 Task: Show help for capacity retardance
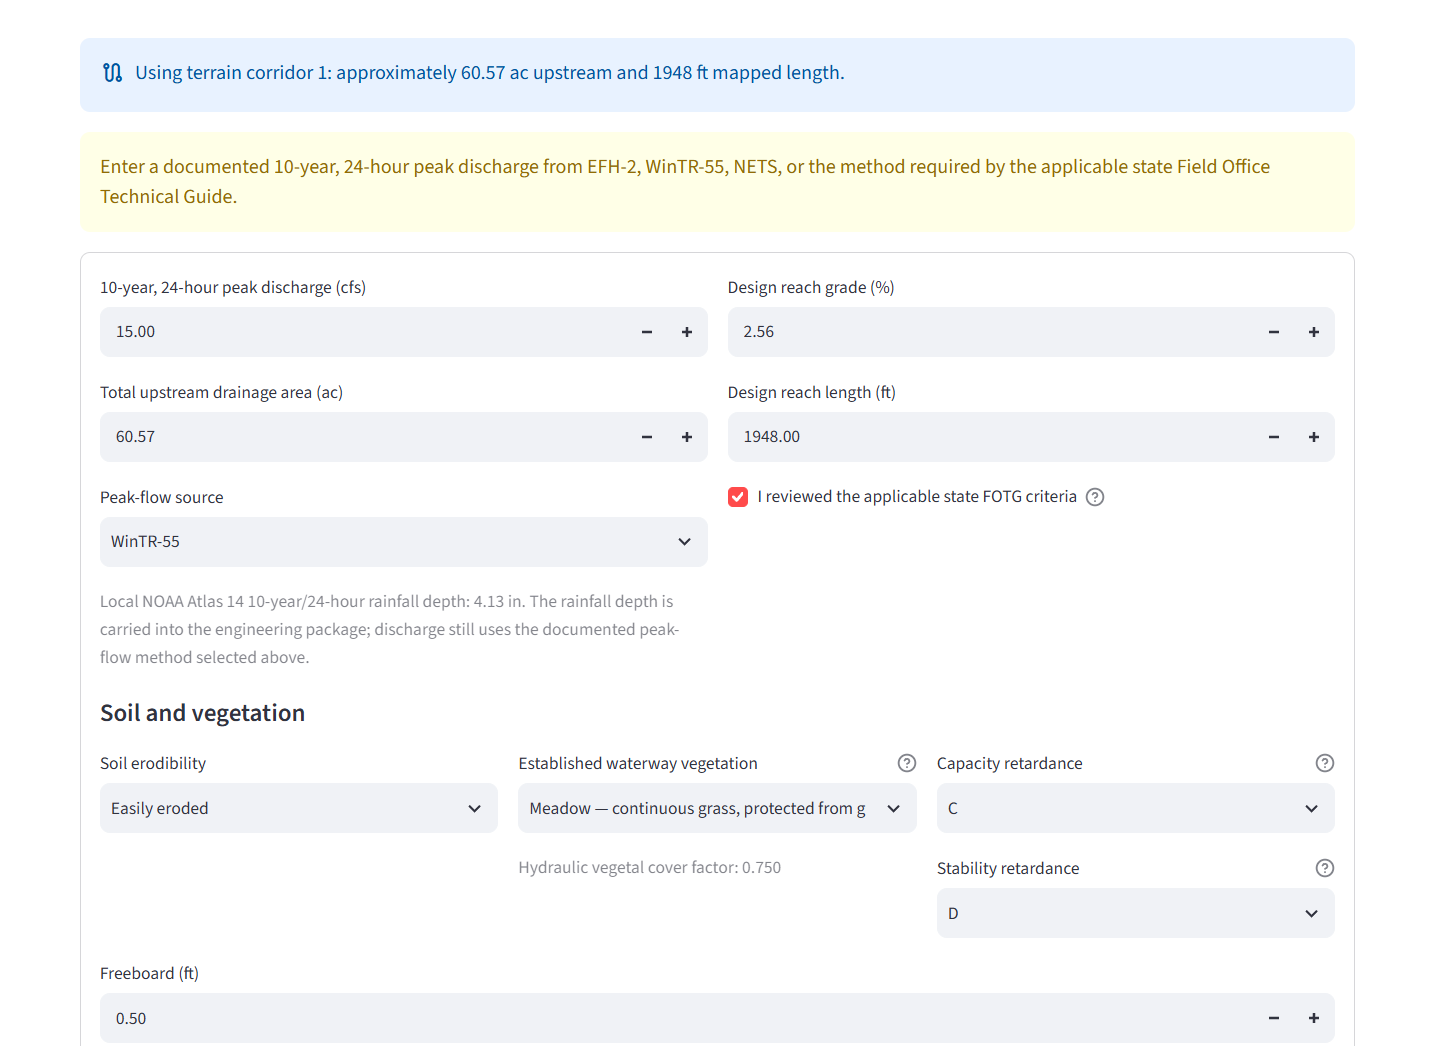coord(1325,763)
